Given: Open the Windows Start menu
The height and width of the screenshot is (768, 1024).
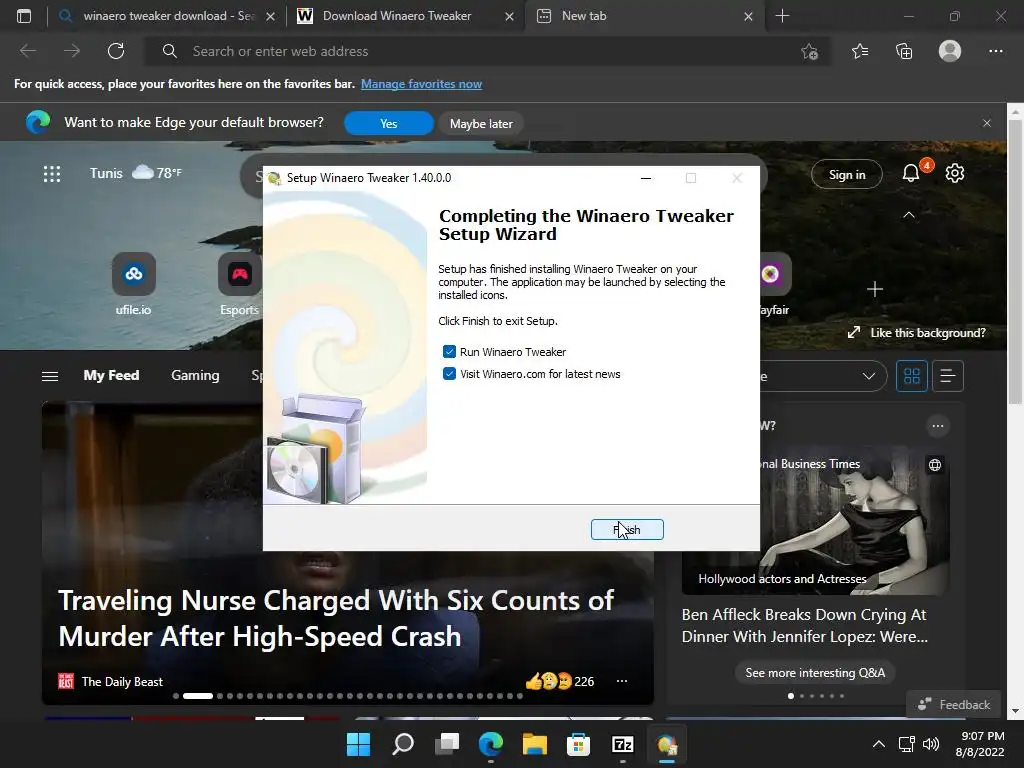Looking at the screenshot, I should [359, 744].
